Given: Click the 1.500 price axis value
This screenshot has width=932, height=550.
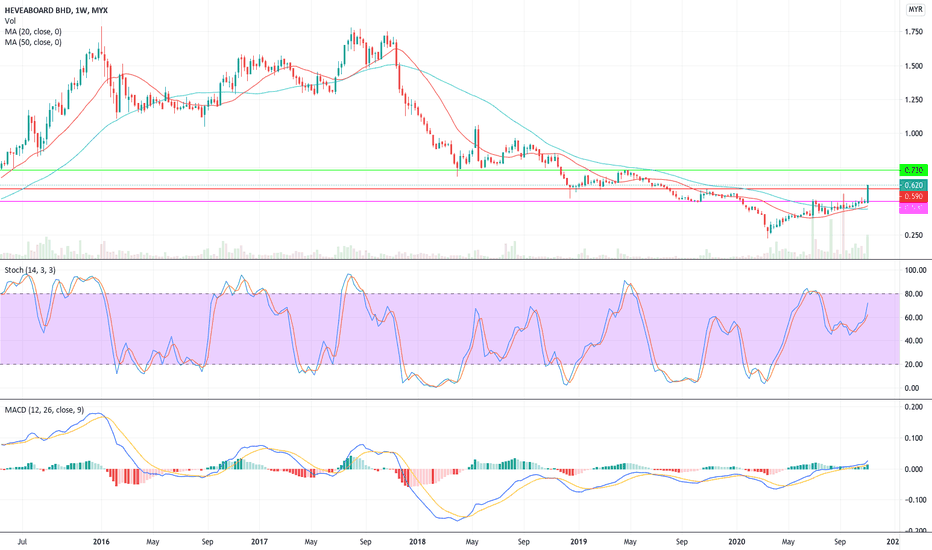Looking at the screenshot, I should [x=914, y=66].
